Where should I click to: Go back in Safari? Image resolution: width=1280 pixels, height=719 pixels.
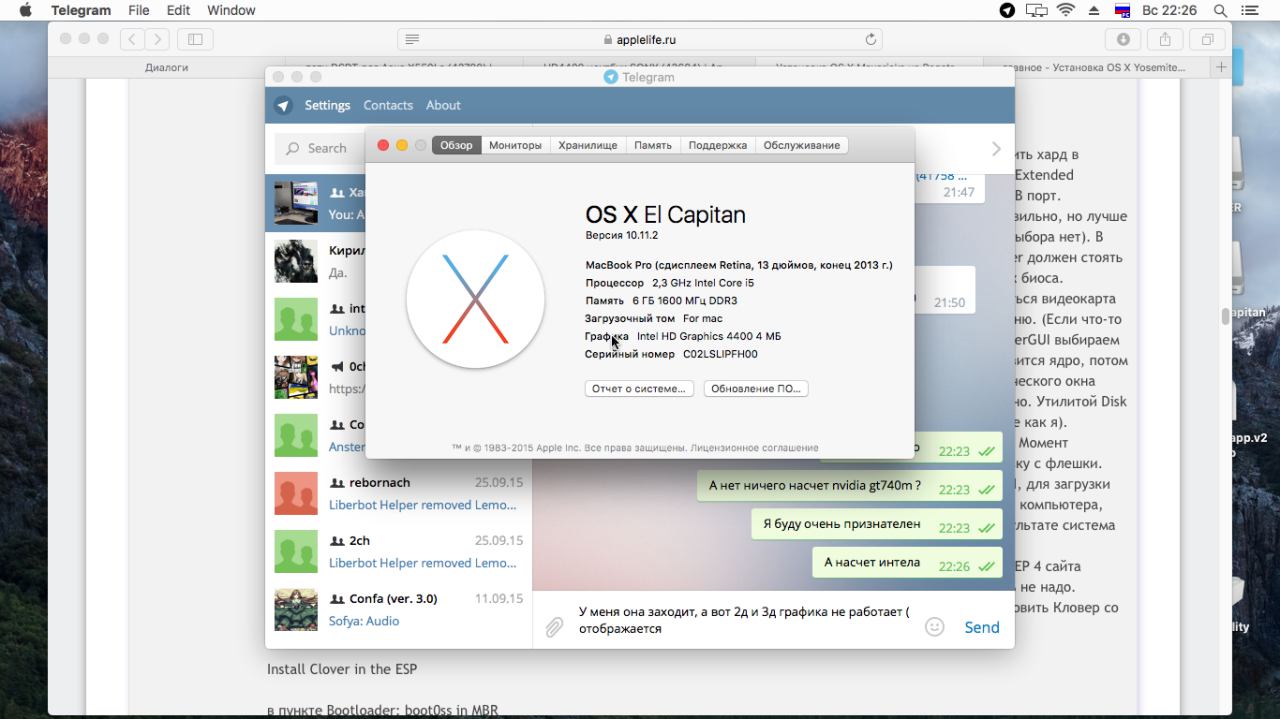coord(132,39)
